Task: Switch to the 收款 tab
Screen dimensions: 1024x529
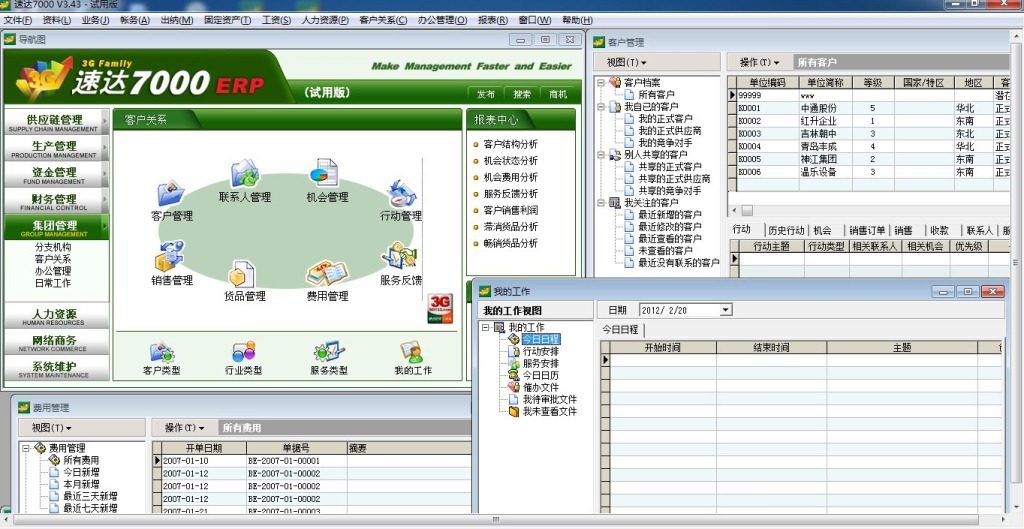Action: tap(939, 231)
